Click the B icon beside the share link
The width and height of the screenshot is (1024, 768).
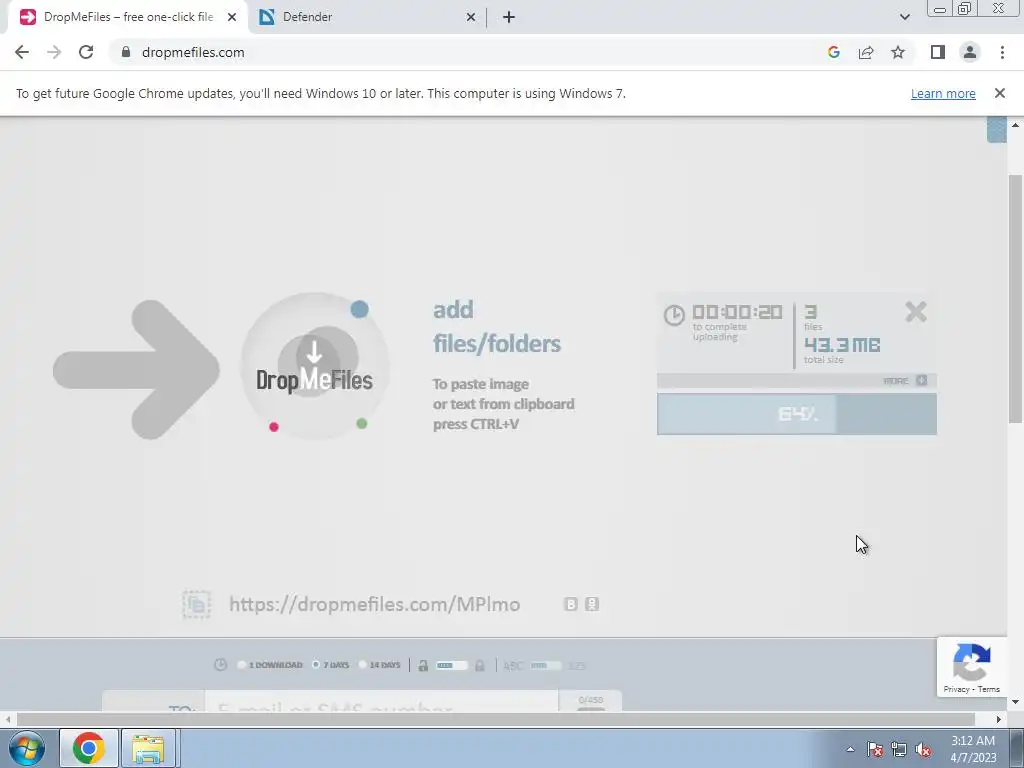pos(571,604)
